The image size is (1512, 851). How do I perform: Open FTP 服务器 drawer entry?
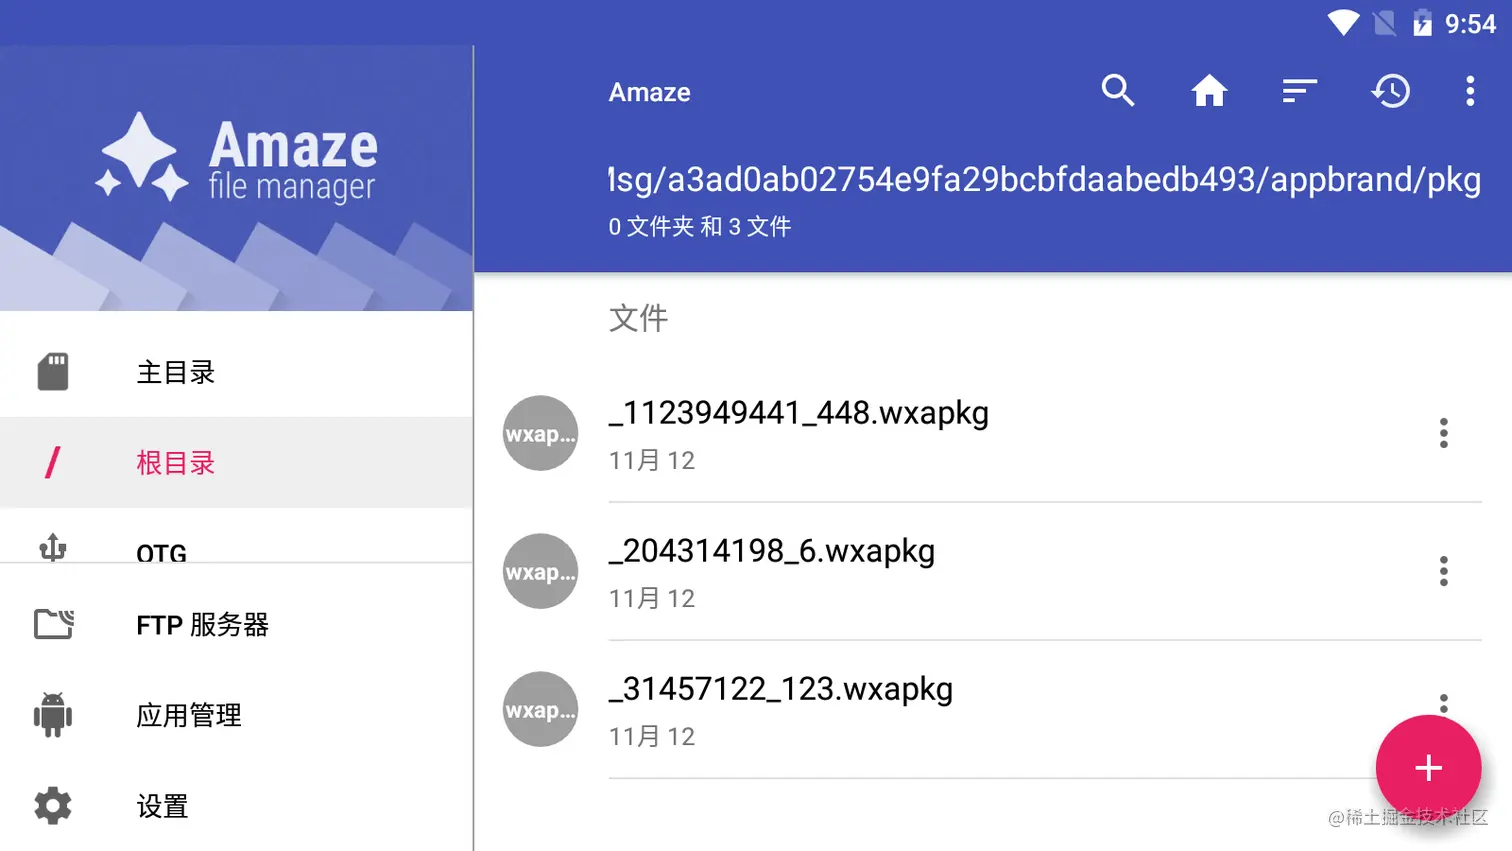(236, 624)
